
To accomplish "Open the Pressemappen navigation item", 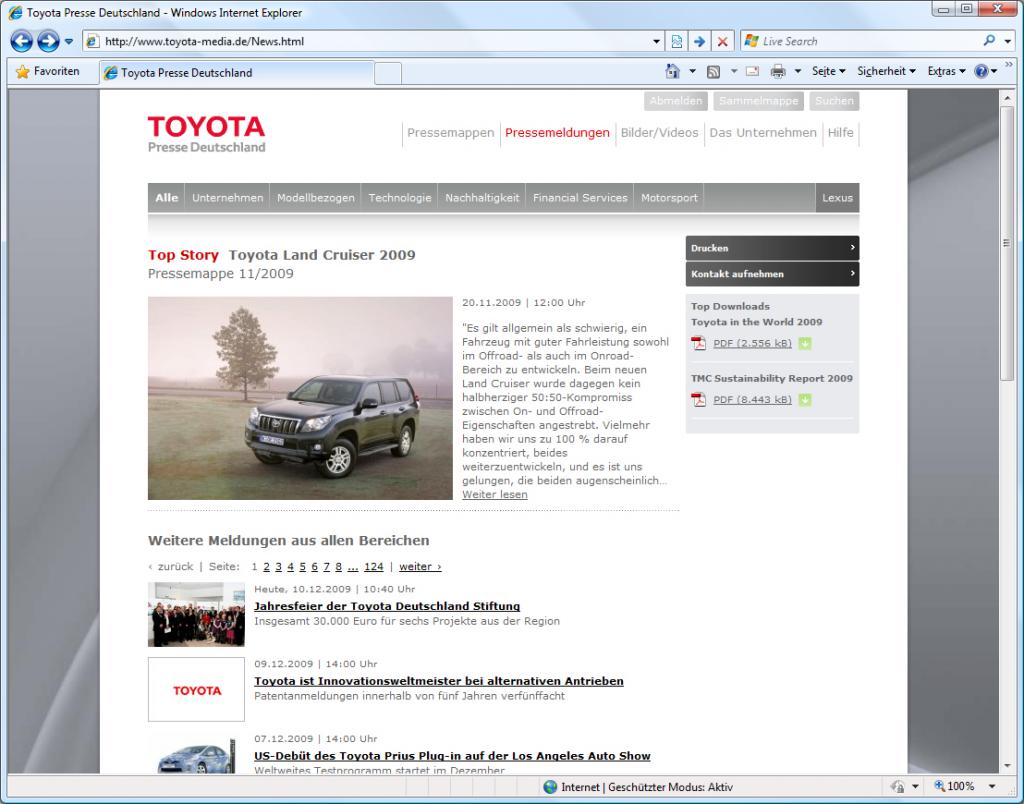I will (451, 133).
